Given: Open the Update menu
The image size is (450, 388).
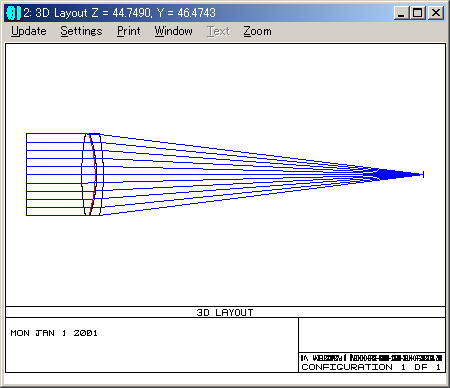Looking at the screenshot, I should [29, 31].
